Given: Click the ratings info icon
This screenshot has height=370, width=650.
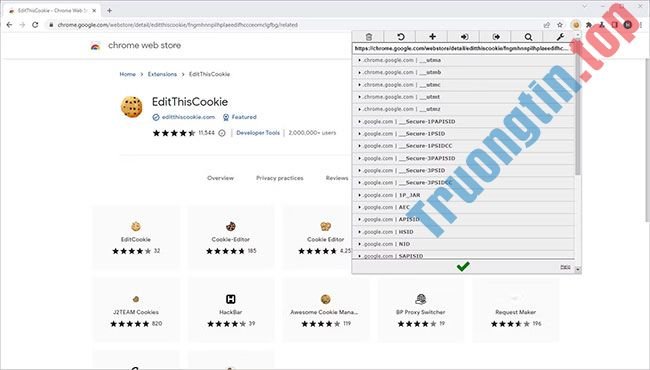Looking at the screenshot, I should click(x=222, y=133).
